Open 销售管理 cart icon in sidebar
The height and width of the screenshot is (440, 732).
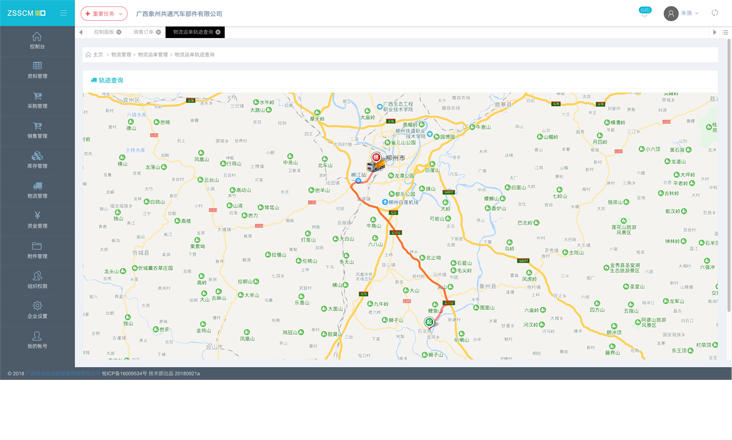(x=37, y=126)
